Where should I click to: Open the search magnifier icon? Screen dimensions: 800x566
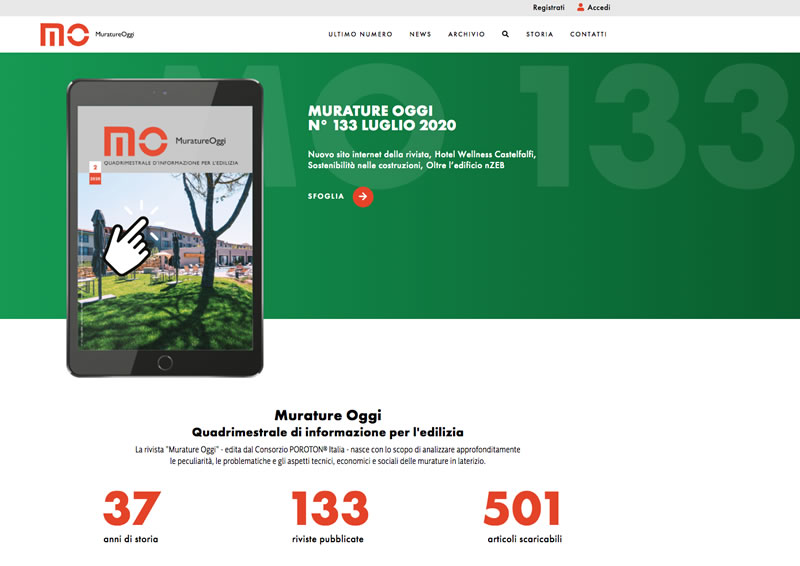pos(505,34)
